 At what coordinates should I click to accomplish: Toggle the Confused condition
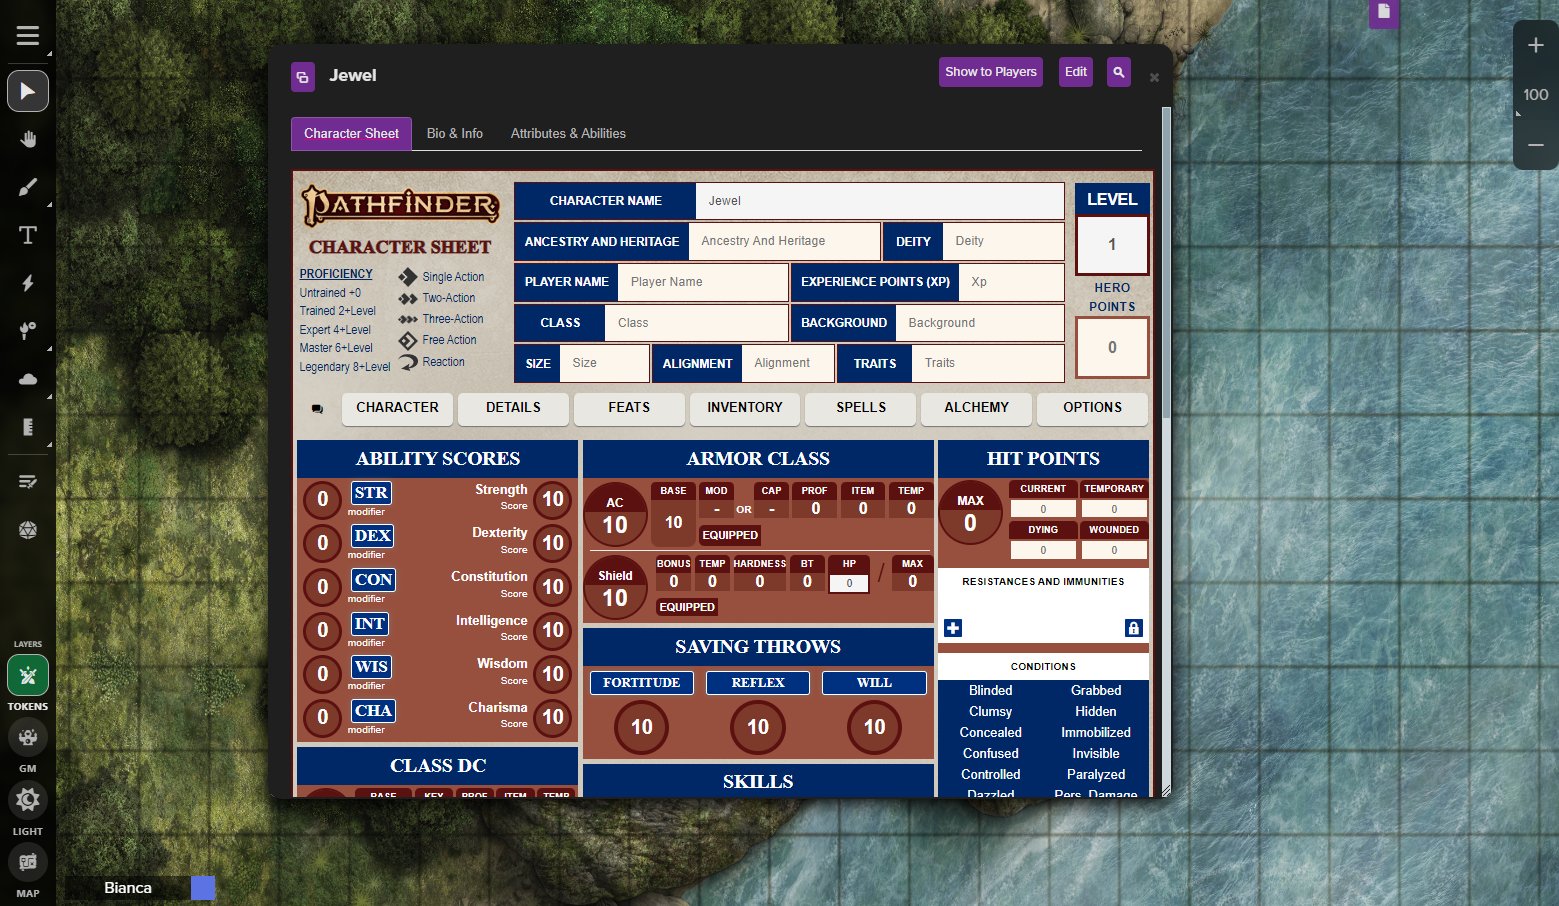[x=991, y=754]
